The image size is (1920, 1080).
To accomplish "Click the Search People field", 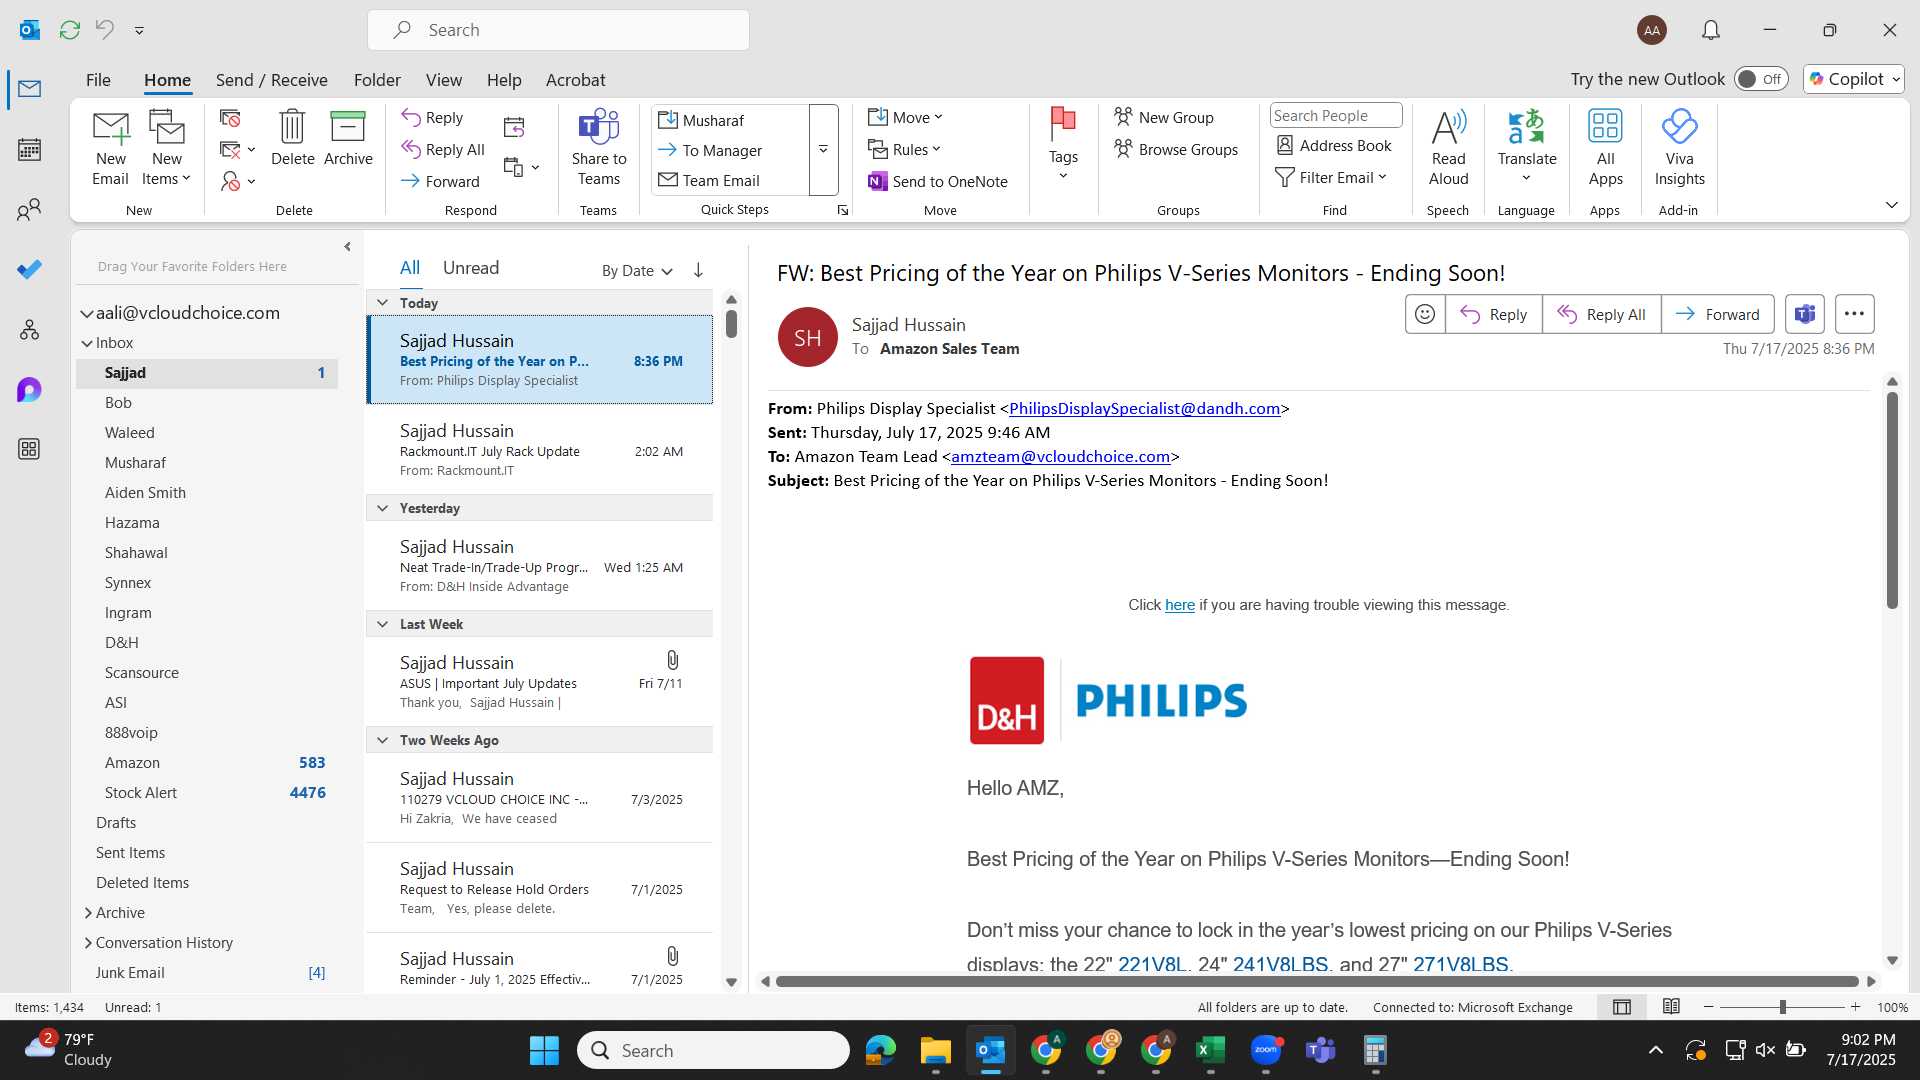I will coord(1335,115).
